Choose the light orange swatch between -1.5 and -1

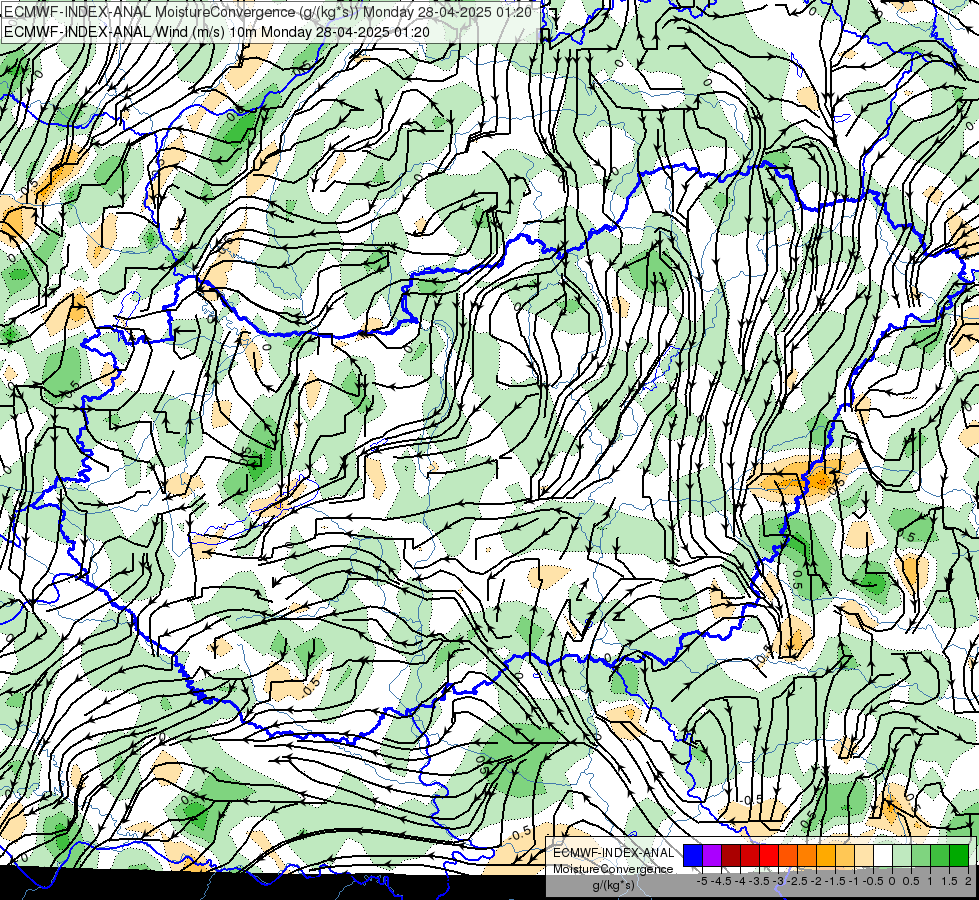(x=845, y=856)
